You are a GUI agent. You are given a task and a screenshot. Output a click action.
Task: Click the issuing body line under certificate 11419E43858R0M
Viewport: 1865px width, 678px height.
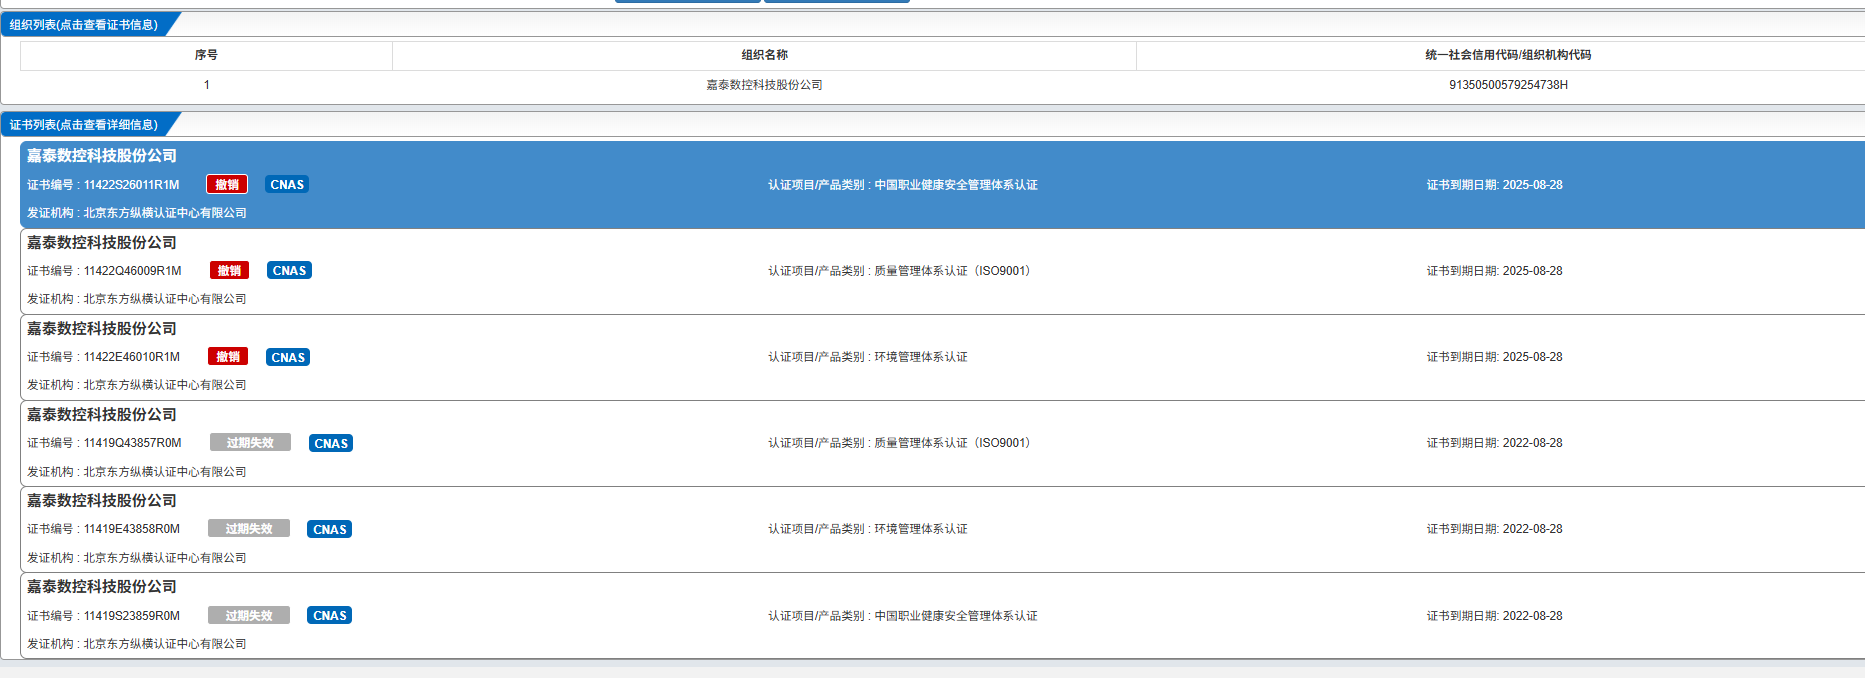[137, 558]
